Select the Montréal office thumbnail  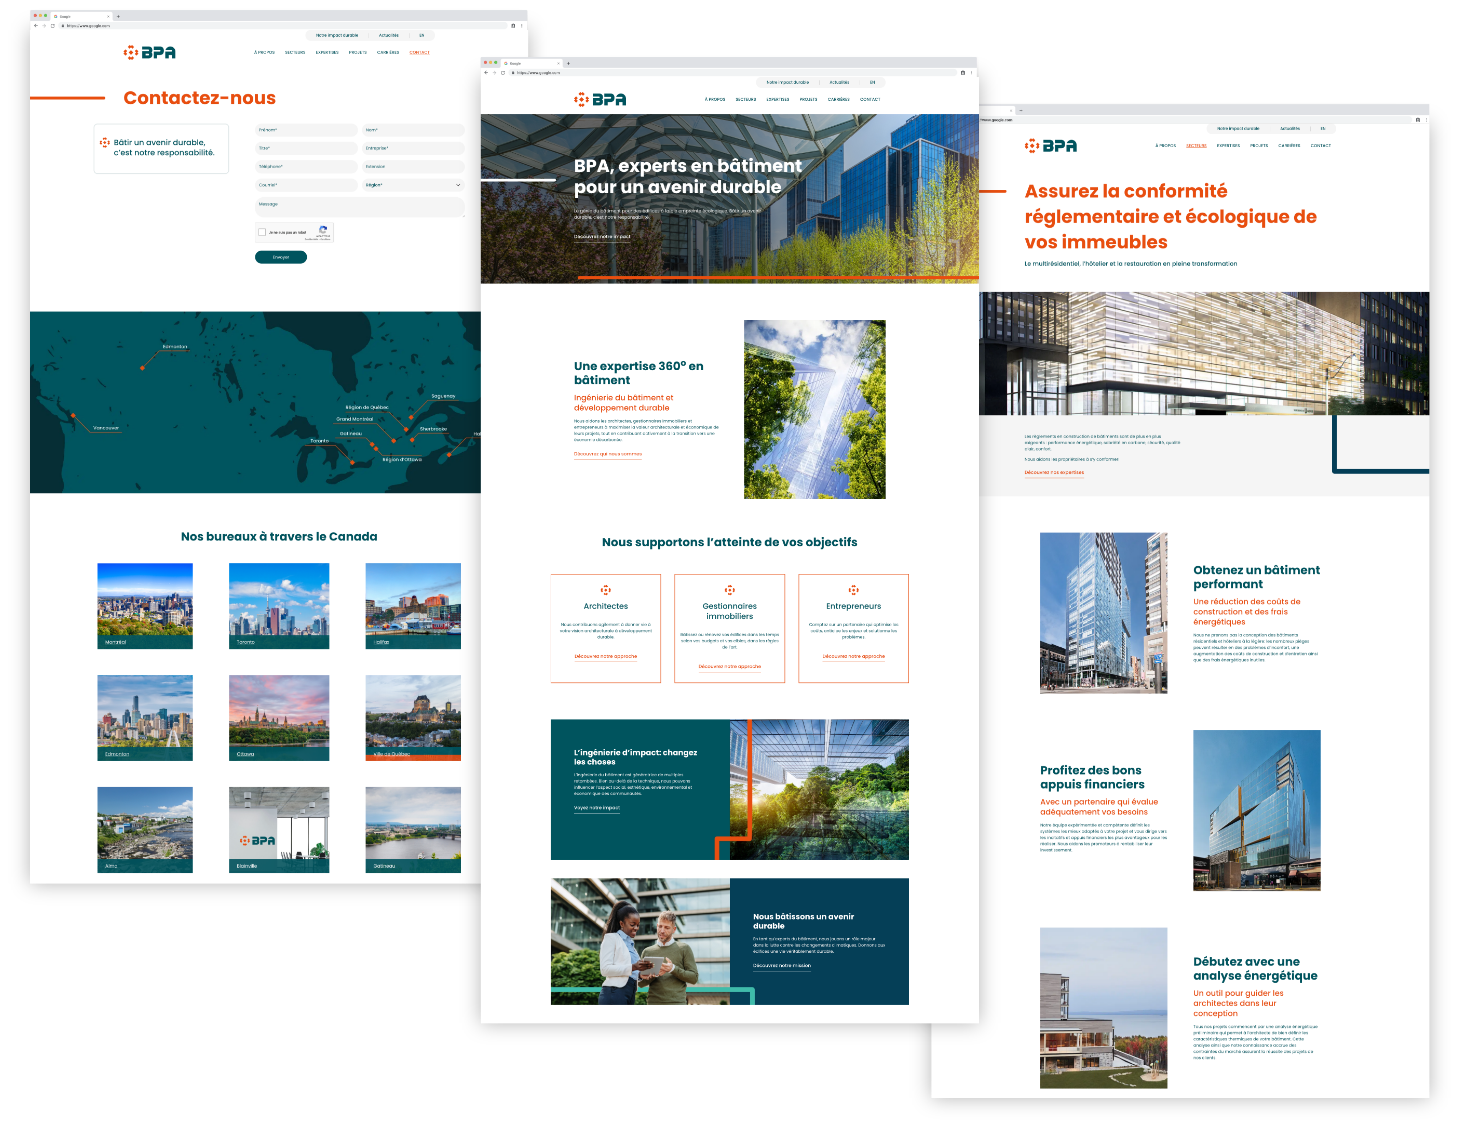145,605
